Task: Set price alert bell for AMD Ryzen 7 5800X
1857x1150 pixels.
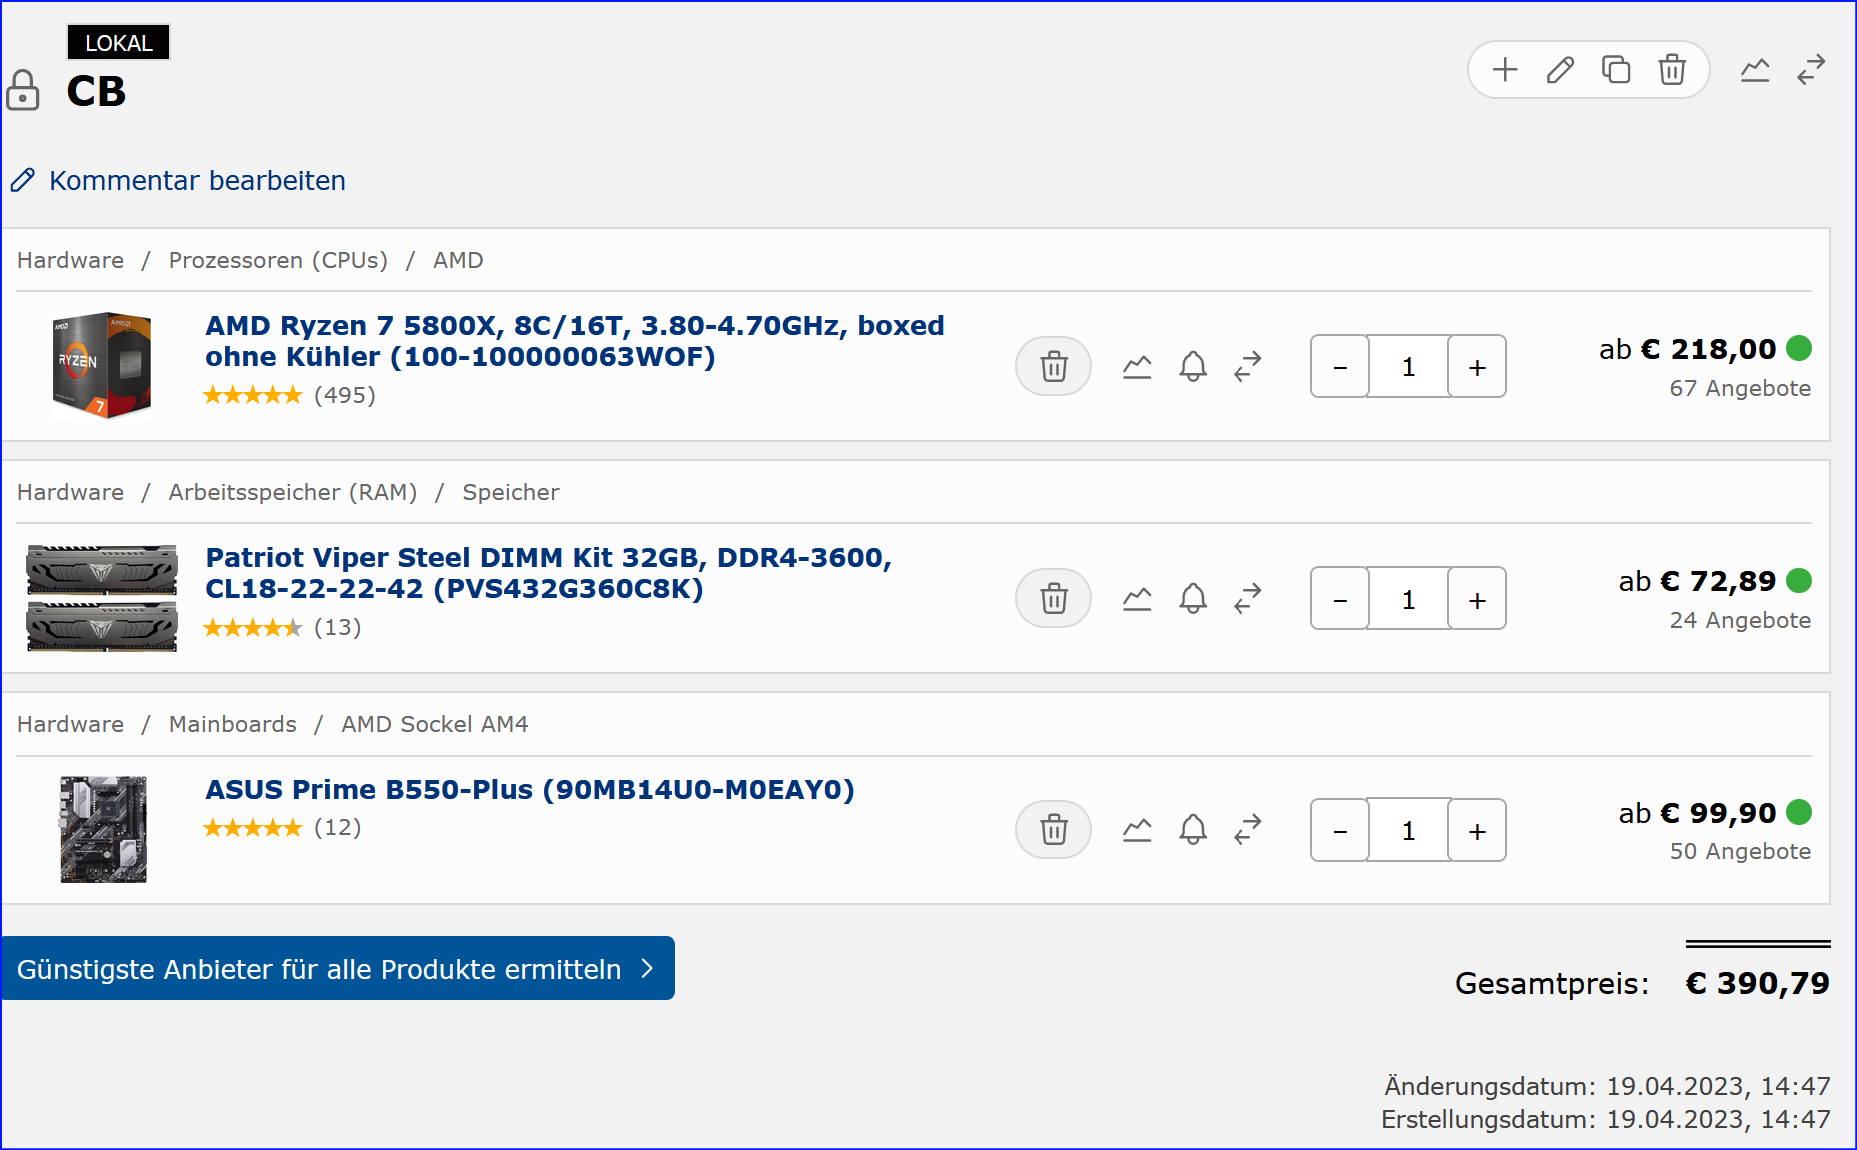Action: (1193, 367)
